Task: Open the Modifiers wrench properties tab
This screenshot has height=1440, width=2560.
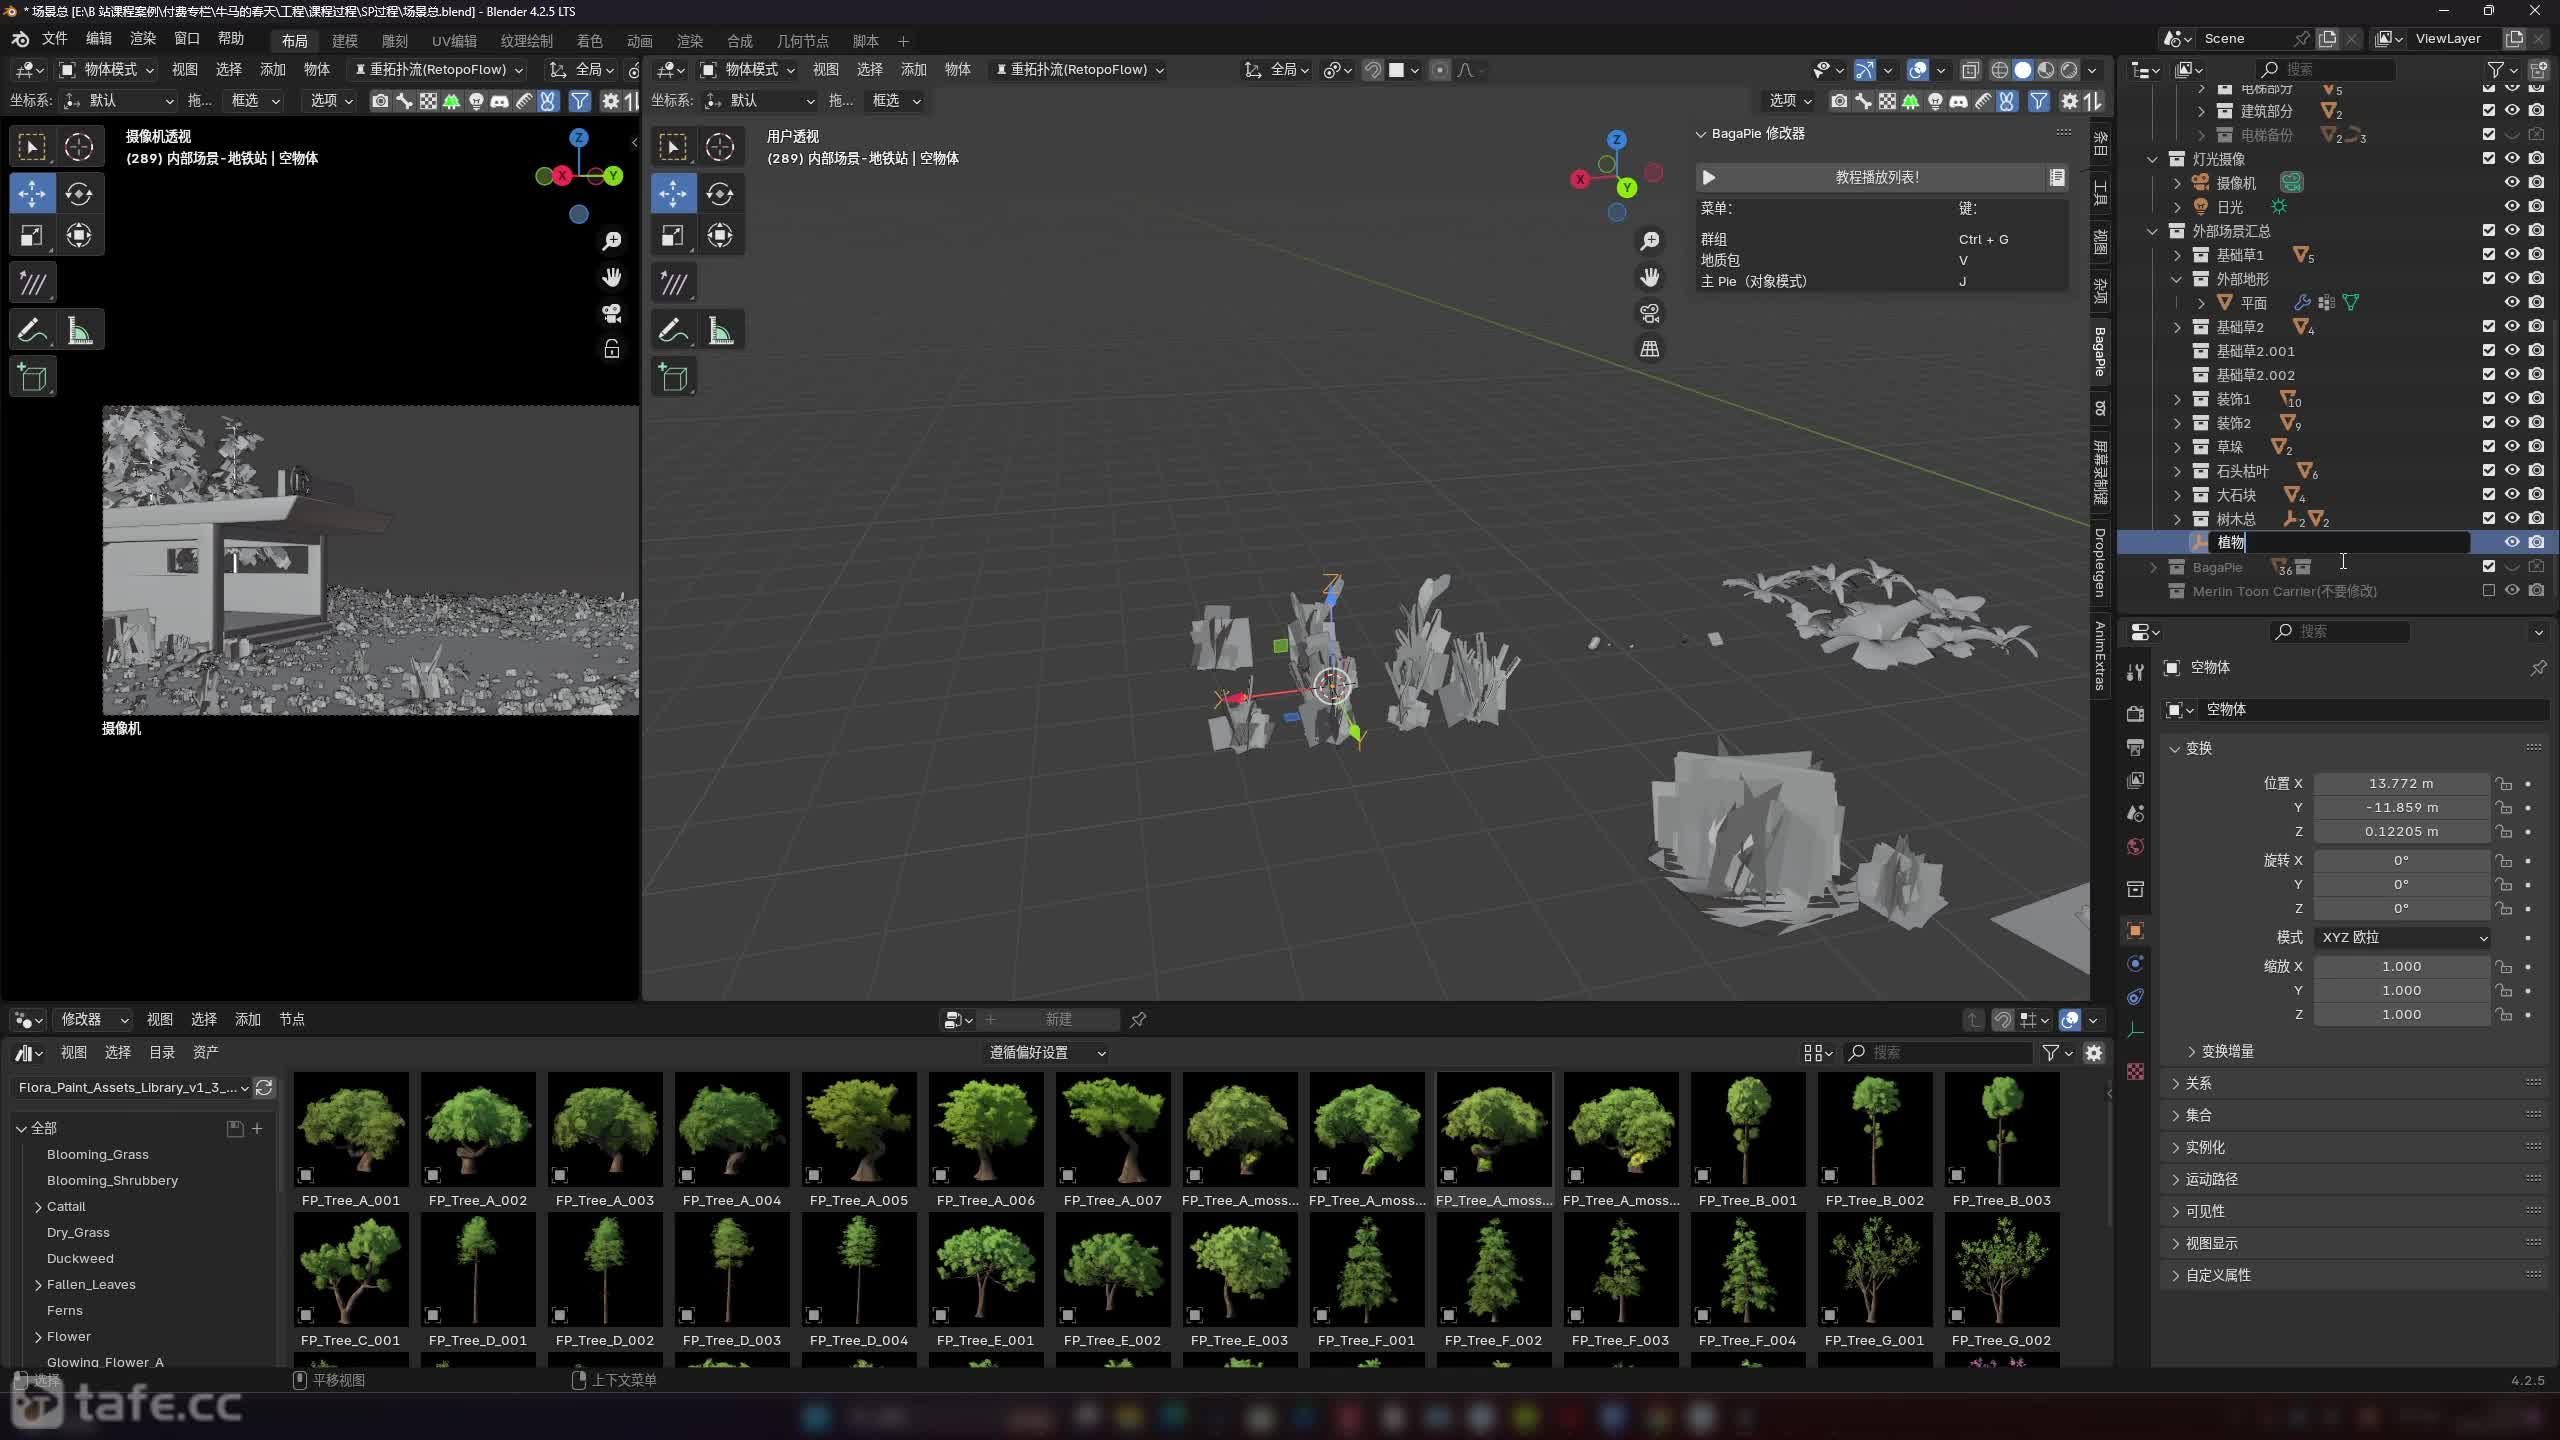Action: pos(2135,673)
